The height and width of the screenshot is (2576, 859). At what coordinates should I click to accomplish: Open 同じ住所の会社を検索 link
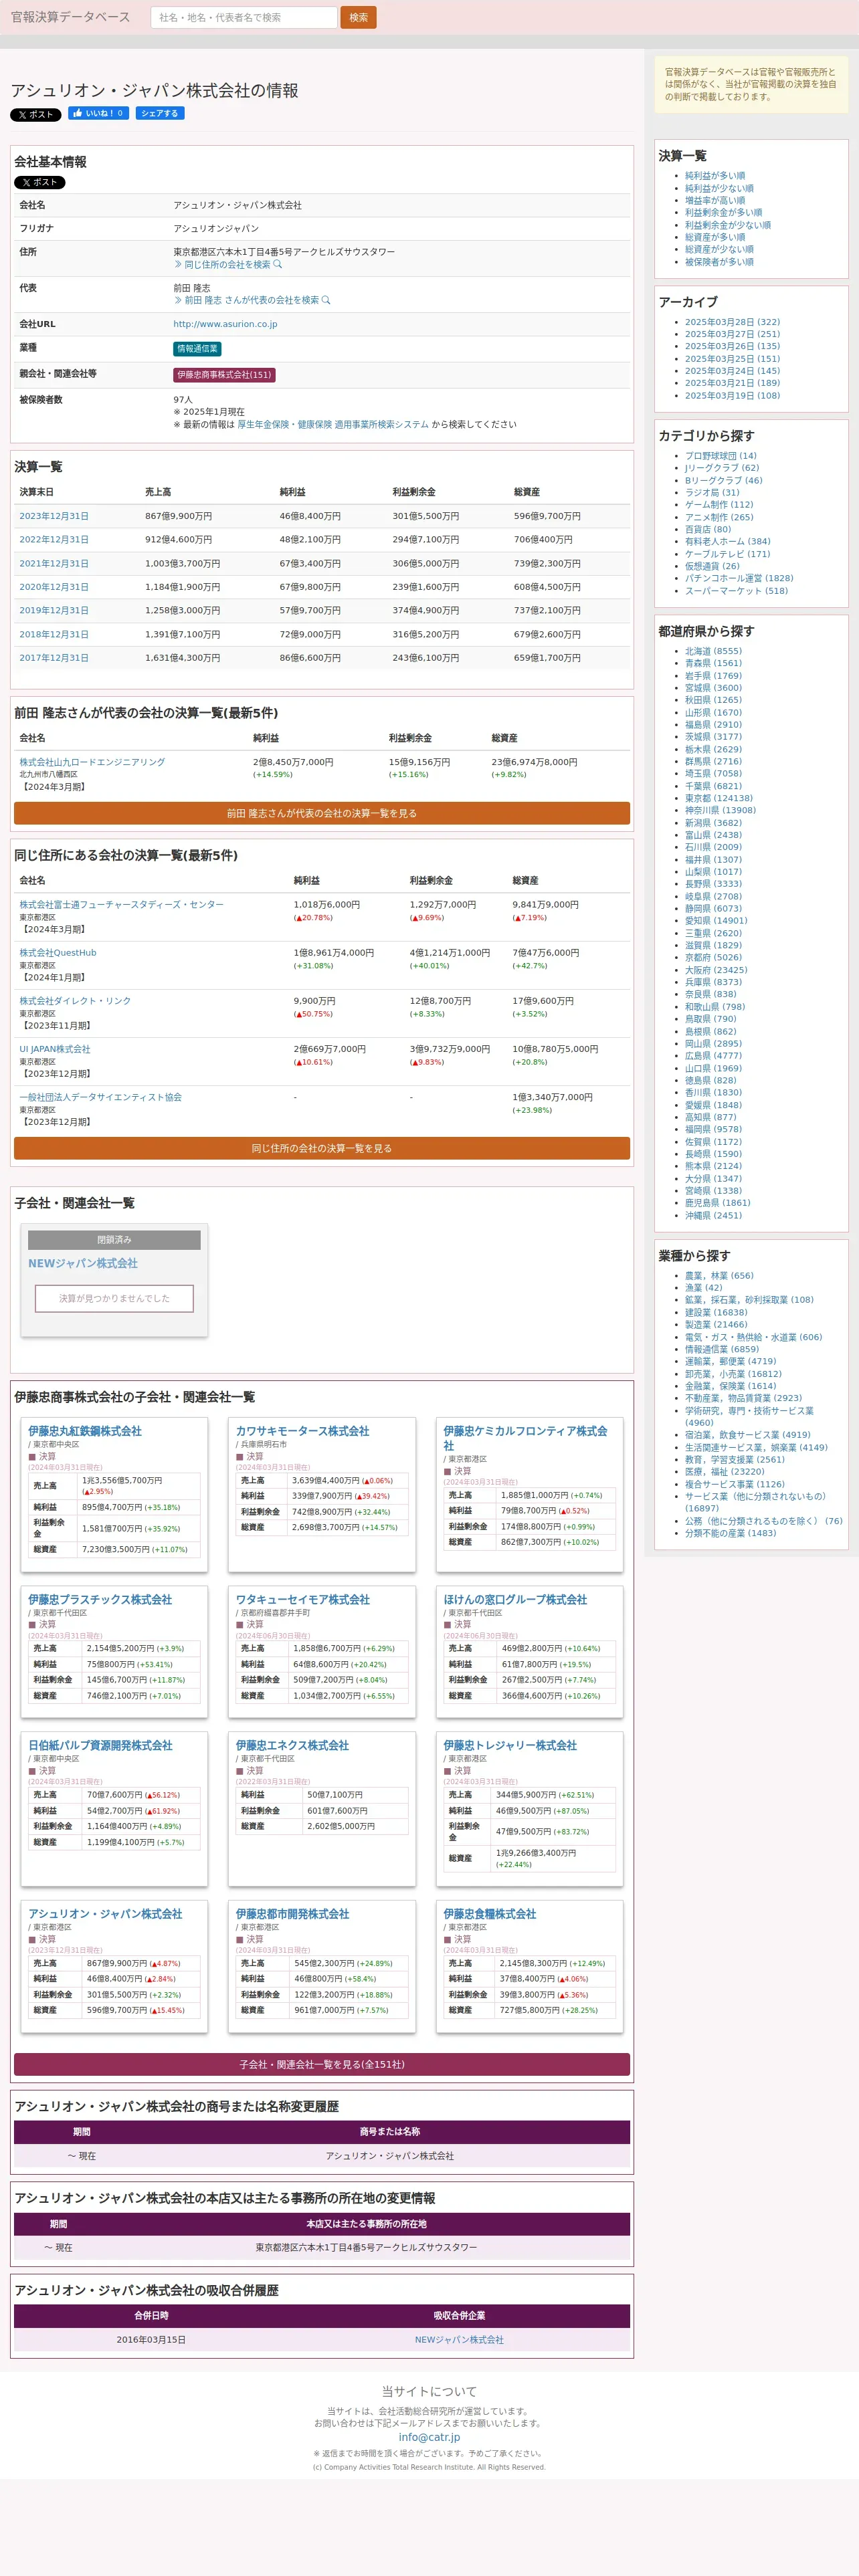click(x=228, y=265)
